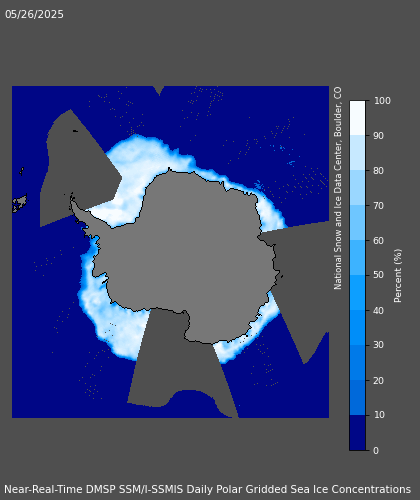Select the dark navy 0–10 percent colorbar segment
This screenshot has height=500, width=420.
pos(357,433)
